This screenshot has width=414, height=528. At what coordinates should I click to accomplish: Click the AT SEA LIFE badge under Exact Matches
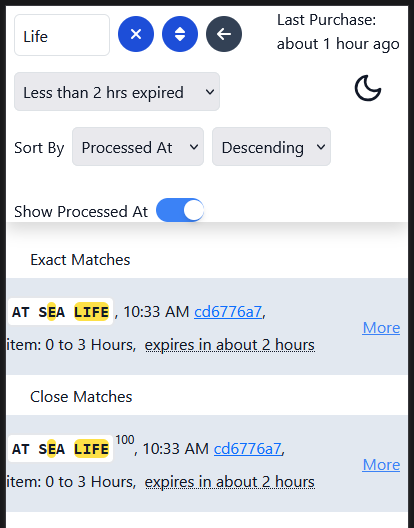60,312
